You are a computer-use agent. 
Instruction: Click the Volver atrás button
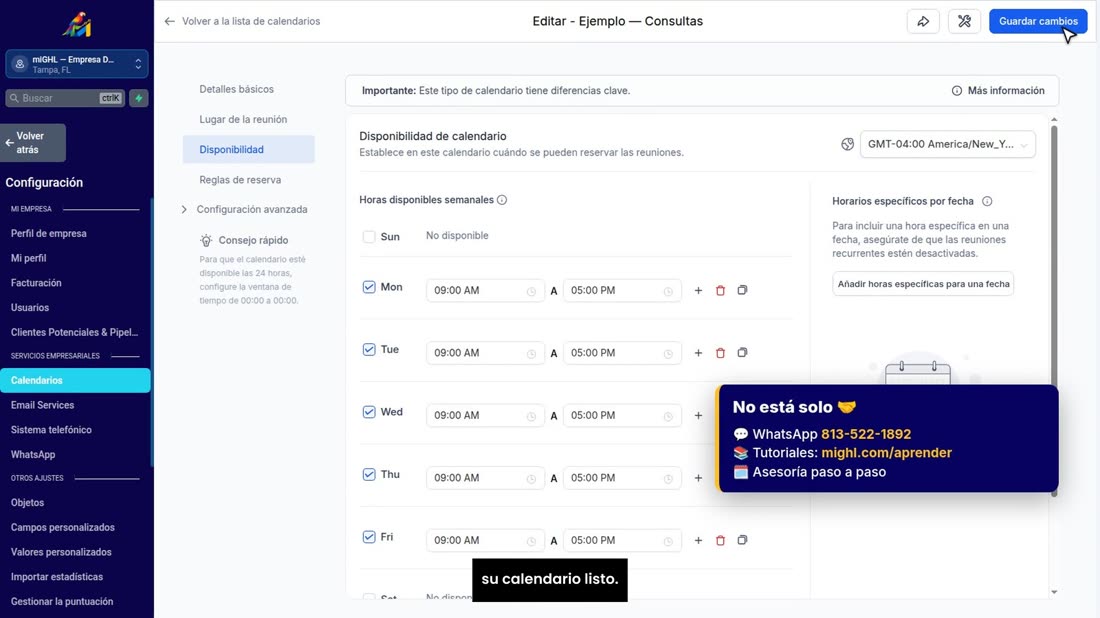point(33,143)
